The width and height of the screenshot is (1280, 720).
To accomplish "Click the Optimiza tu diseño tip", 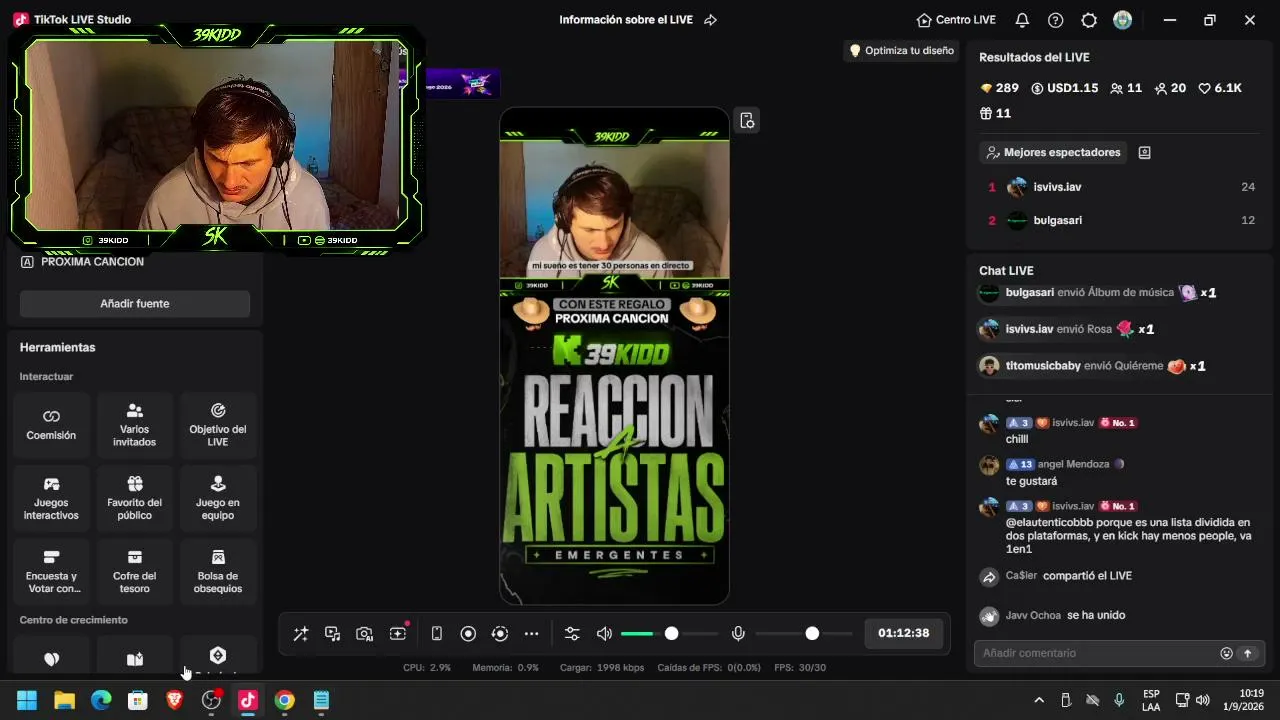I will (x=901, y=51).
